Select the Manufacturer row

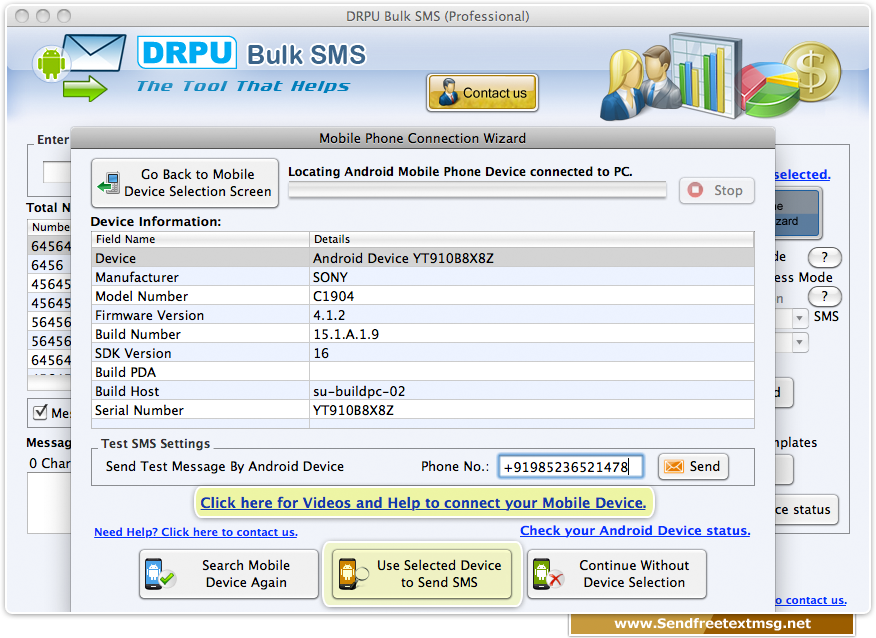[422, 277]
